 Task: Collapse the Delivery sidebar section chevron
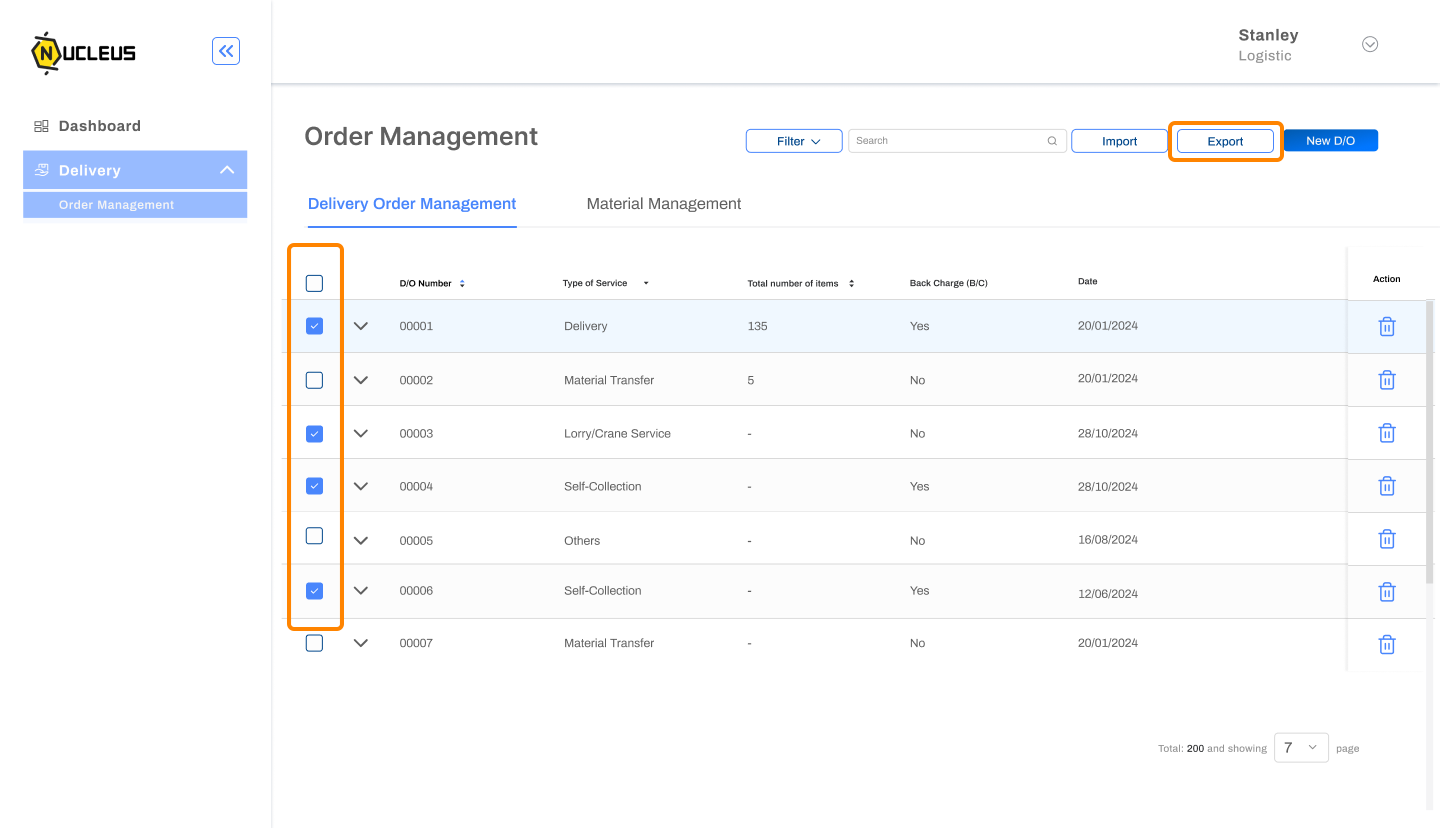click(227, 170)
